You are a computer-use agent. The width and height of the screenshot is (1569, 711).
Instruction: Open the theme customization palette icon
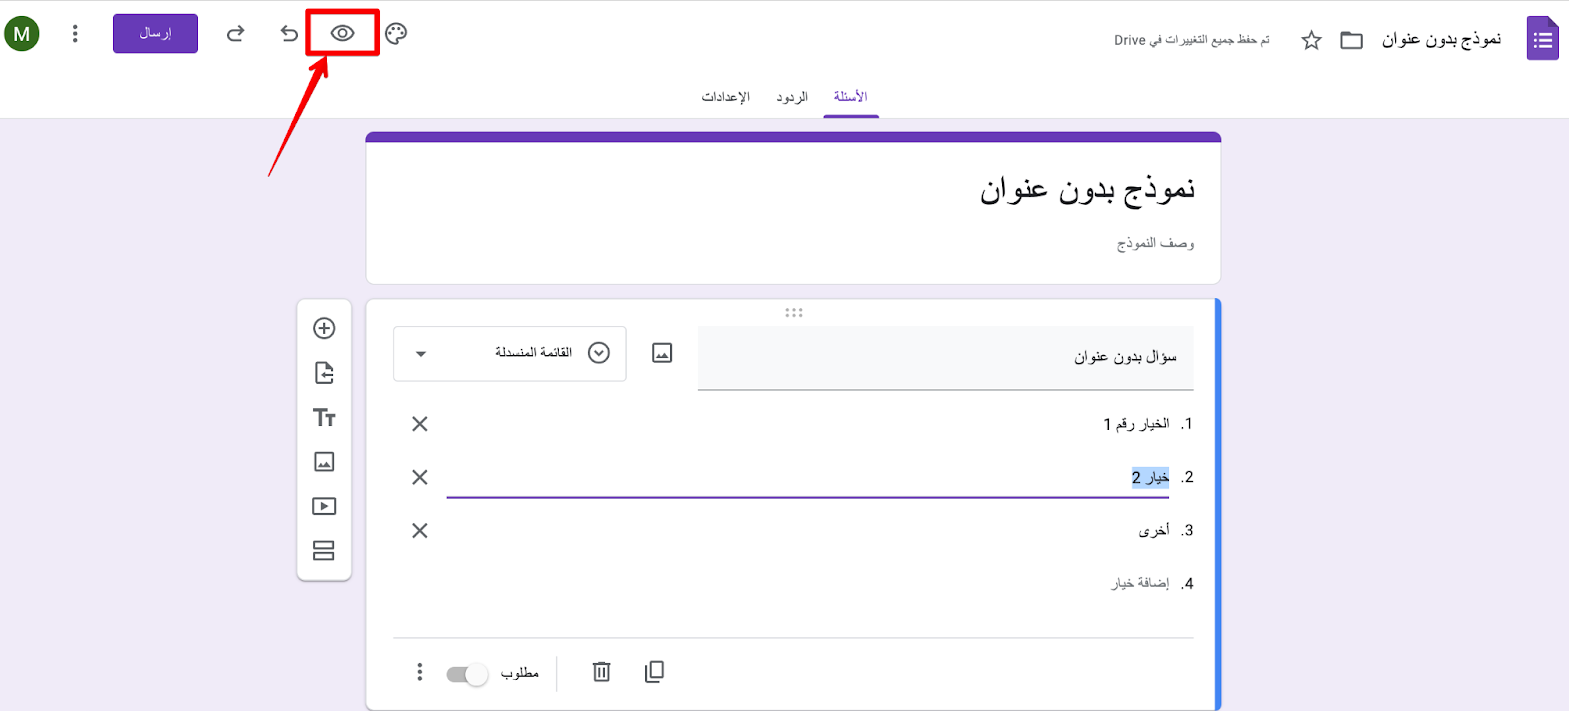click(396, 33)
